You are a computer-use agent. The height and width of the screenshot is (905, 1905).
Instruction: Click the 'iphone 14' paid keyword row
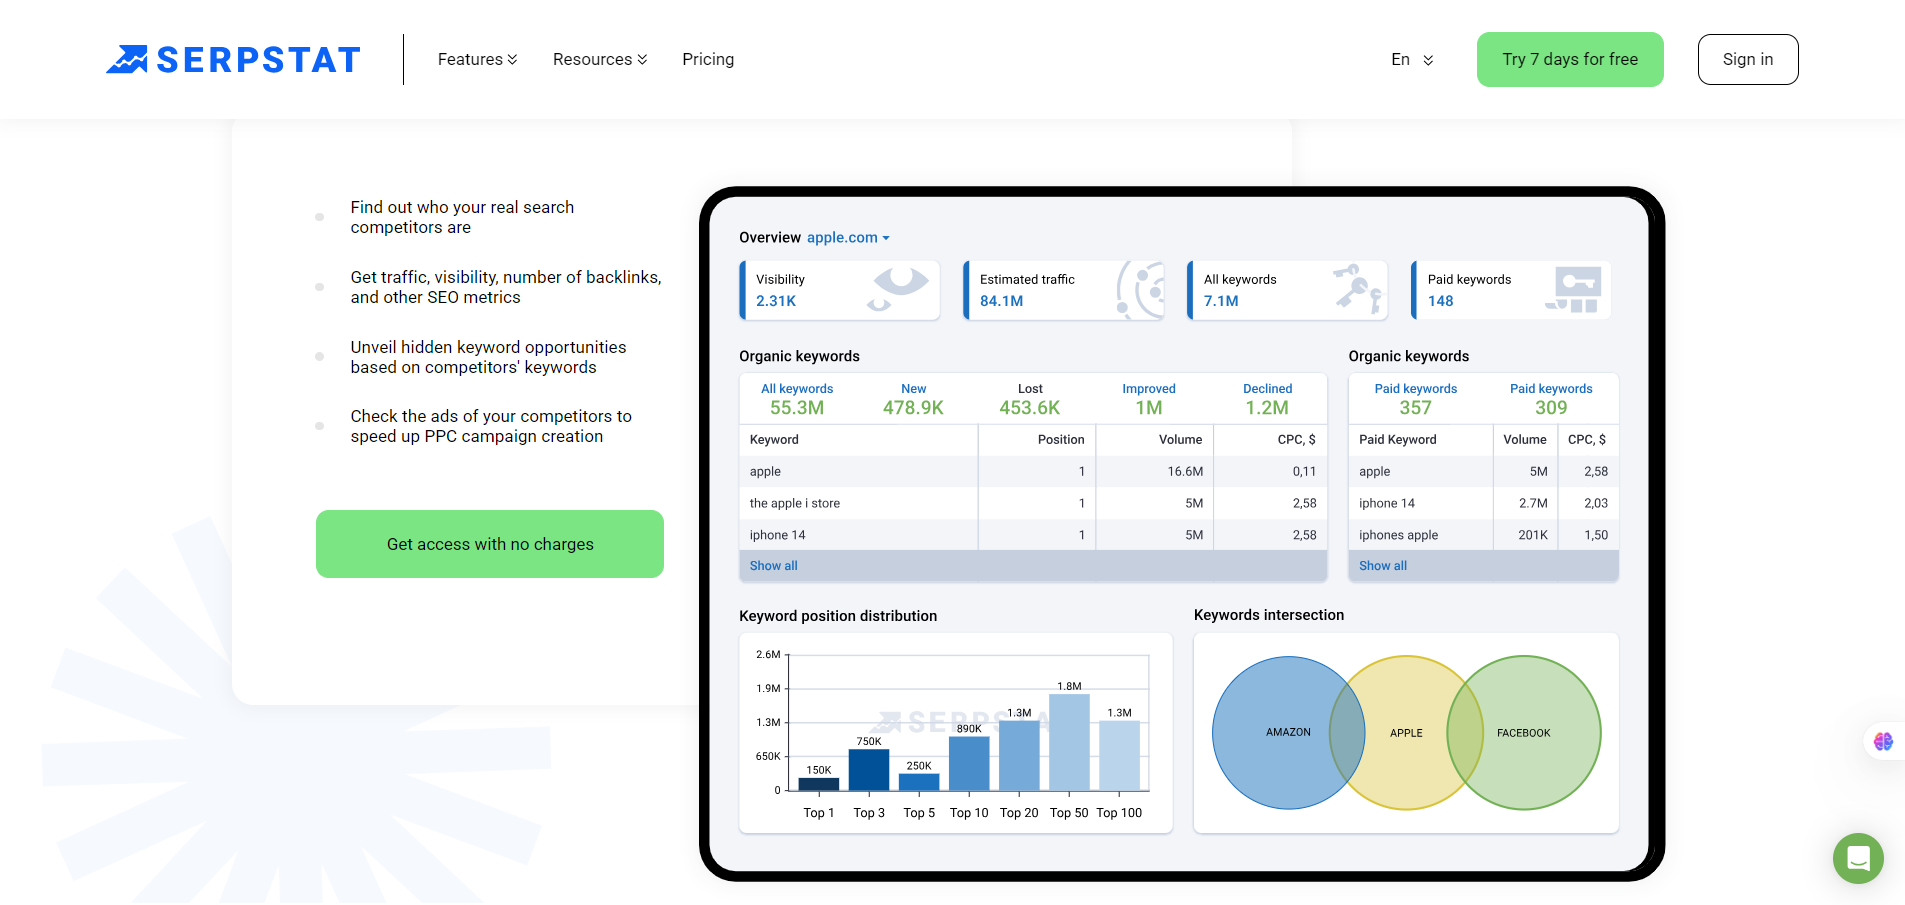1483,503
